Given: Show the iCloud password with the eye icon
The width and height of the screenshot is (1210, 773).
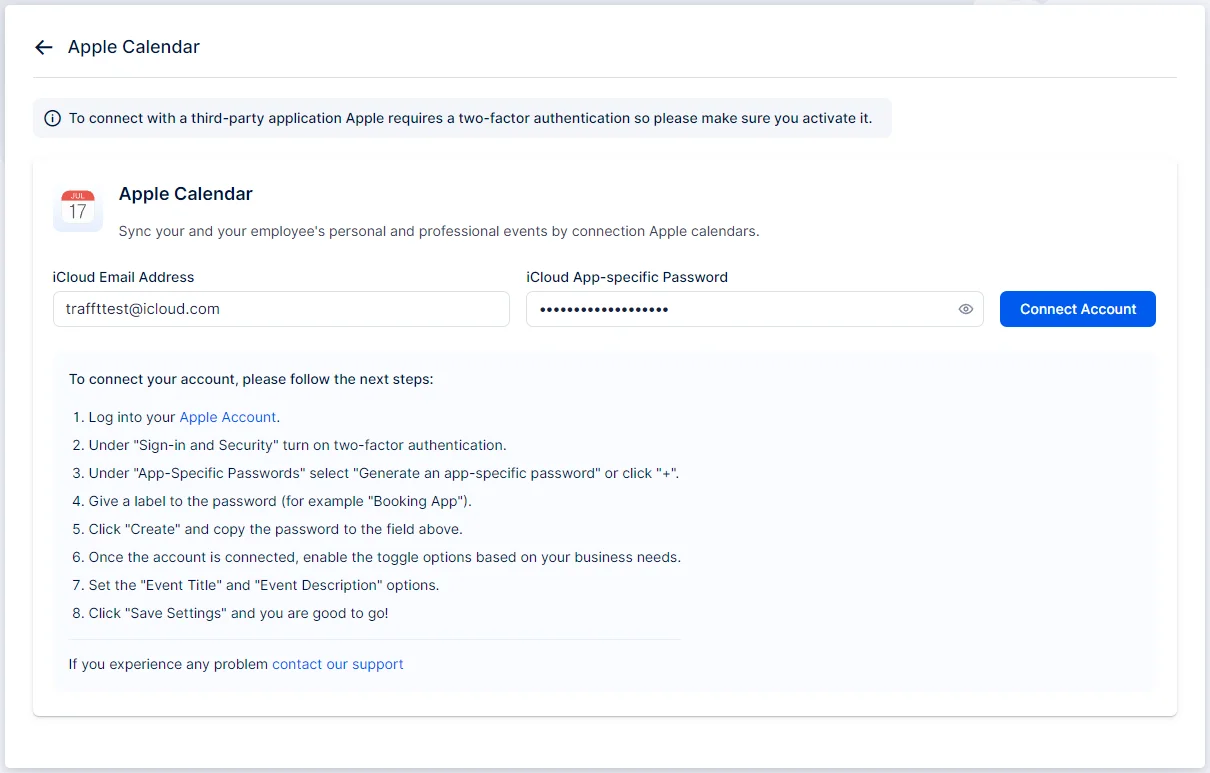Looking at the screenshot, I should [965, 309].
